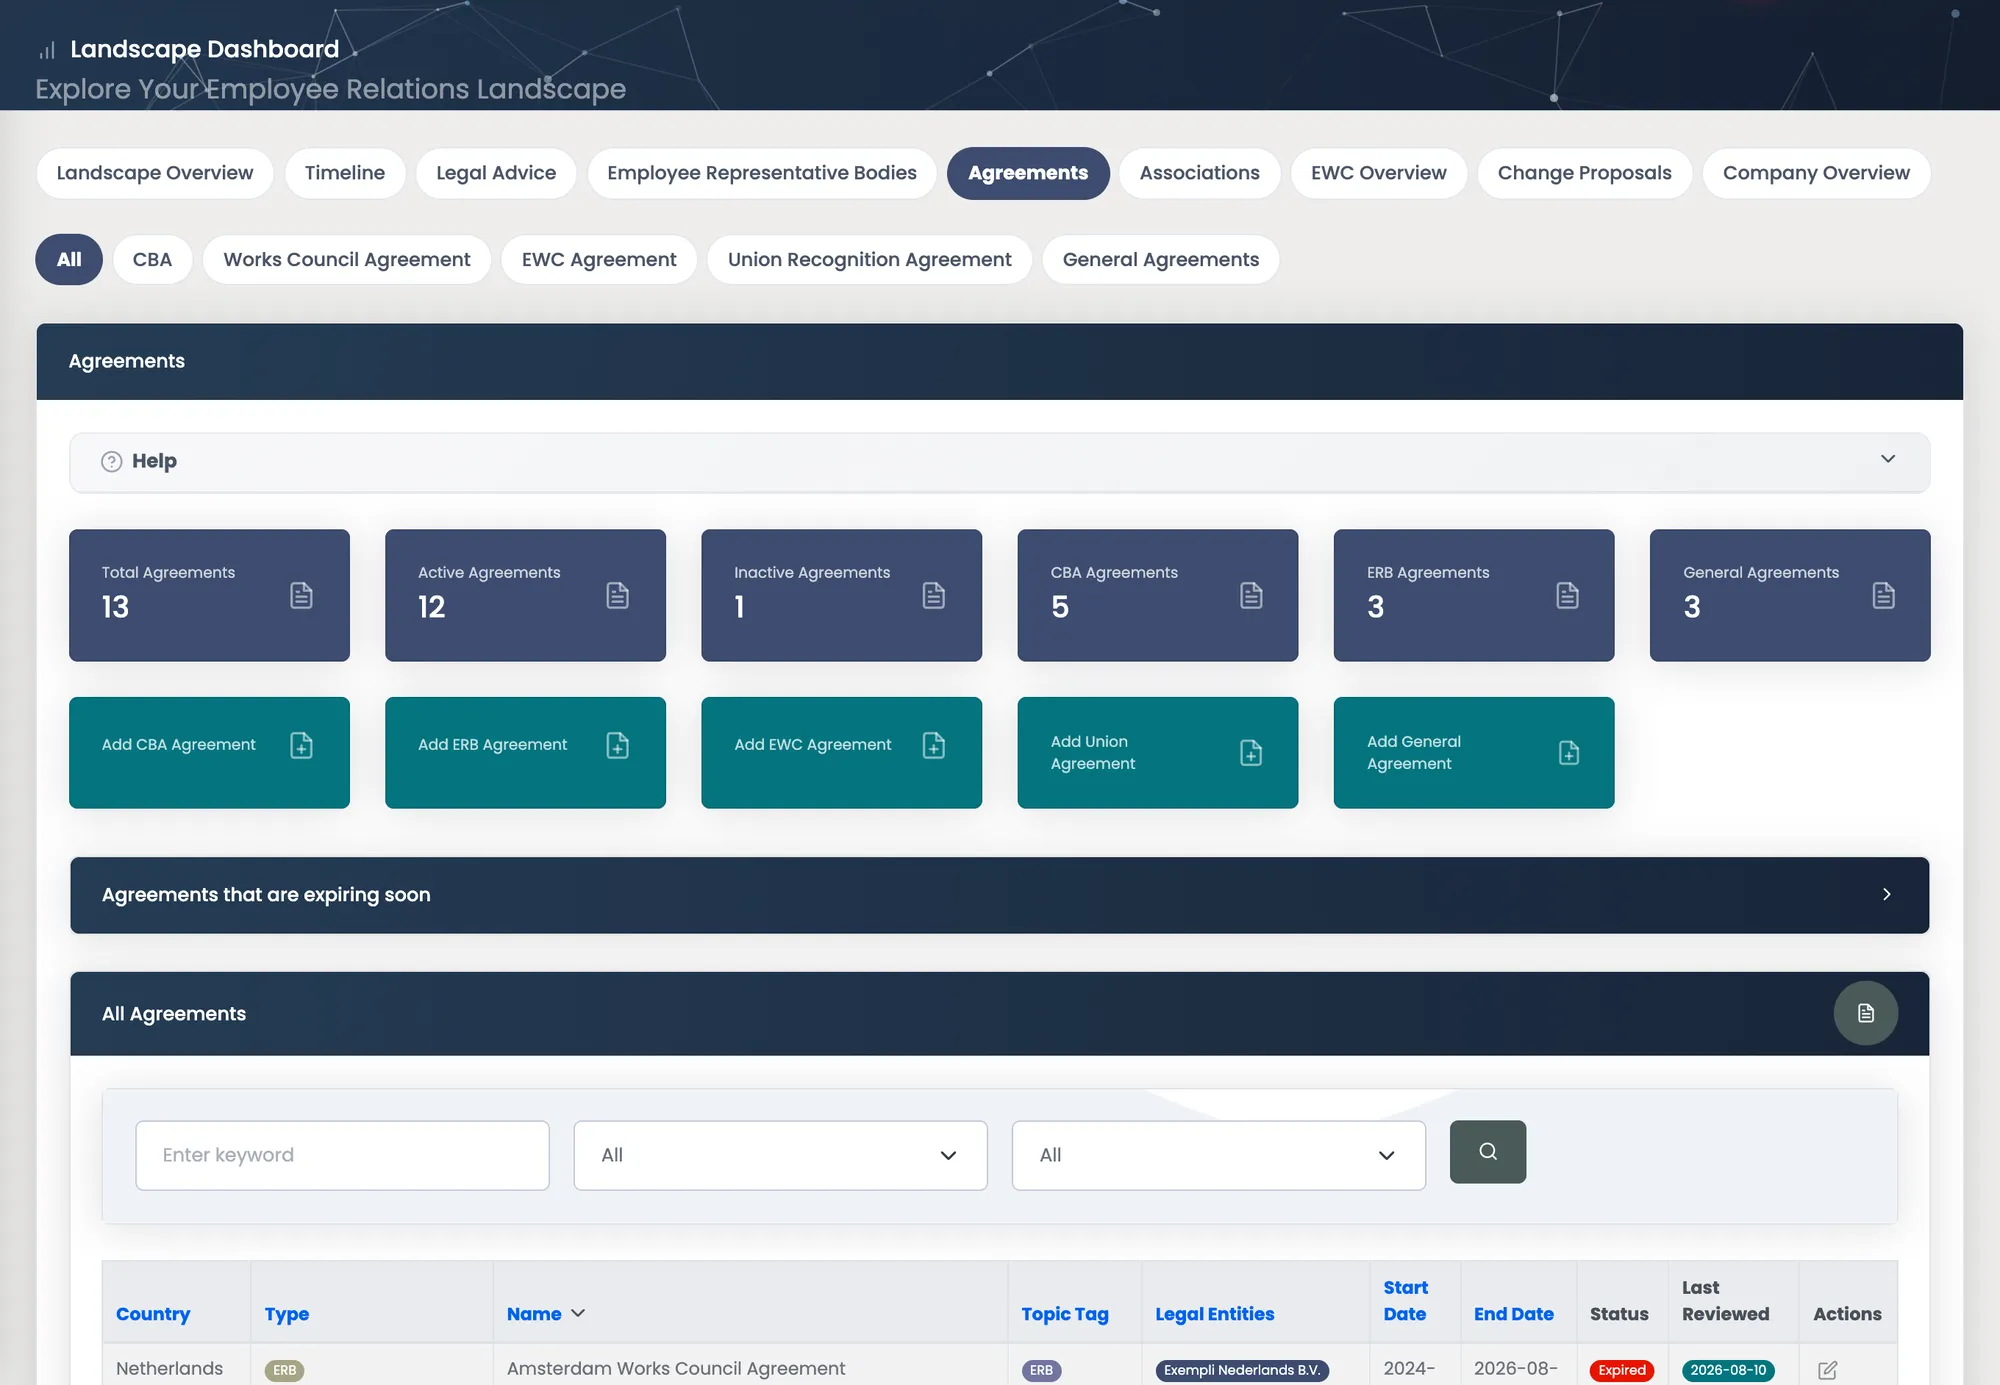
Task: Click the CBA Agreements document icon
Action: coord(1251,595)
